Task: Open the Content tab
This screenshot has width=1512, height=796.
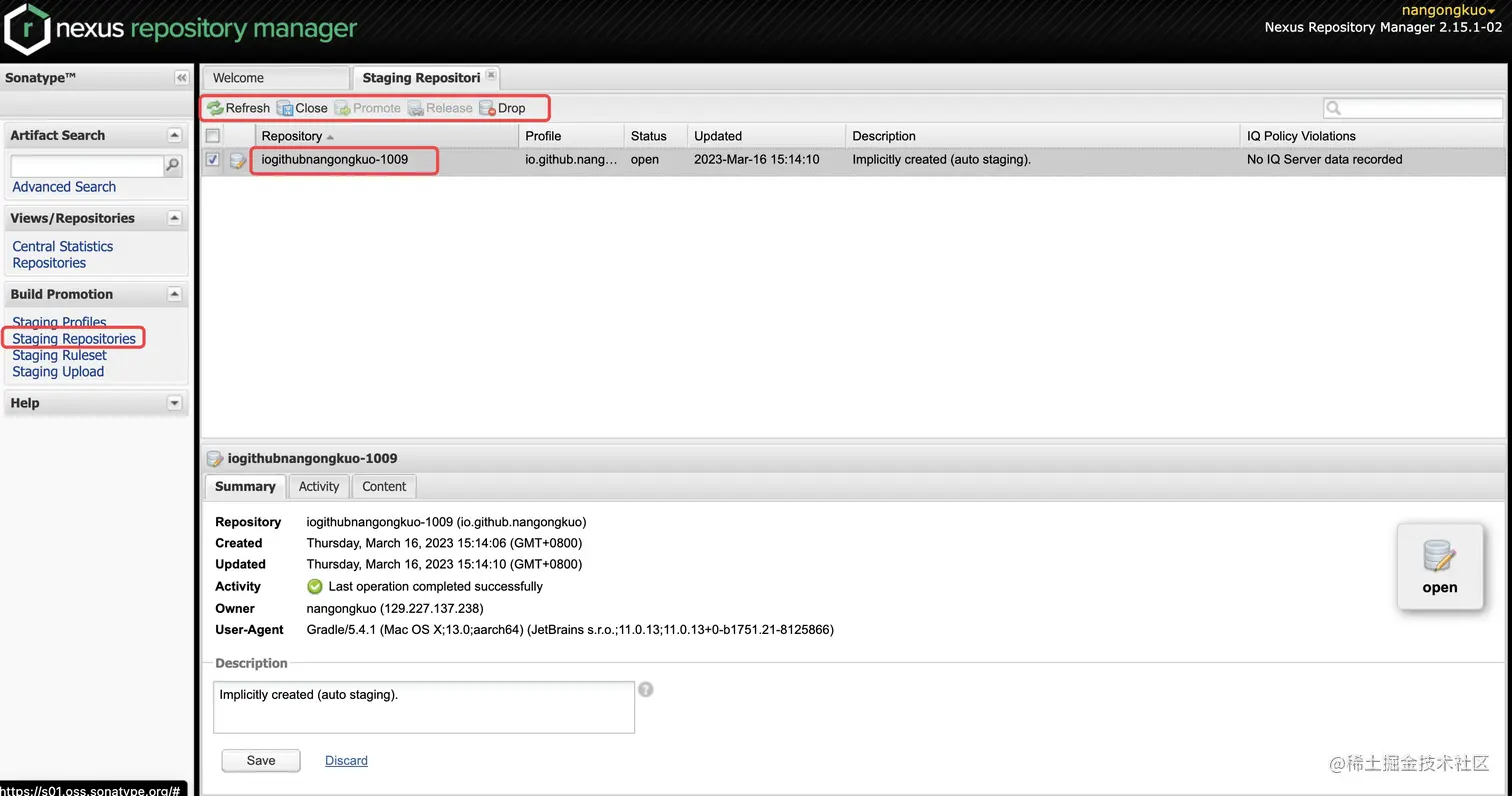Action: (384, 486)
